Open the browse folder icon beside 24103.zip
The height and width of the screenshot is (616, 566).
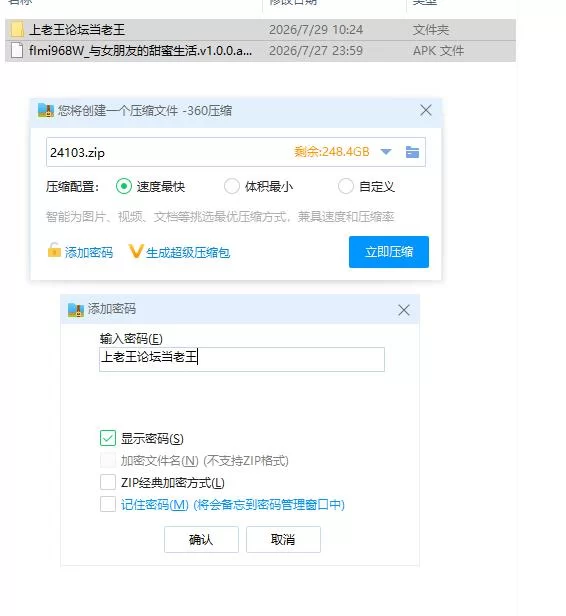tap(412, 152)
